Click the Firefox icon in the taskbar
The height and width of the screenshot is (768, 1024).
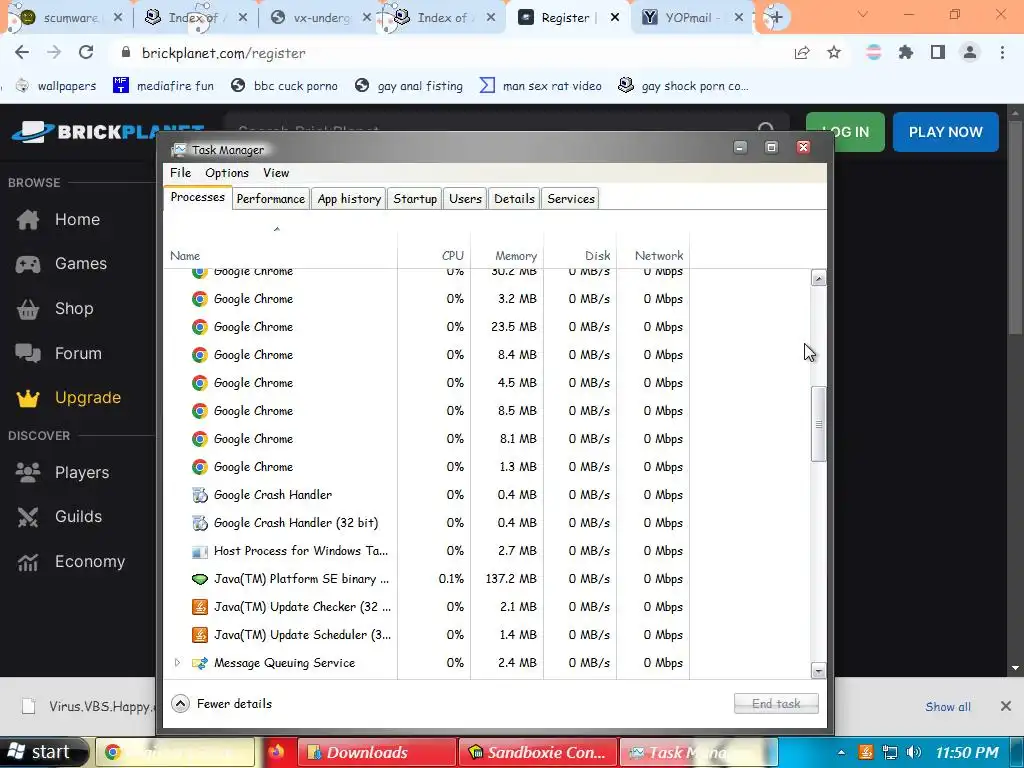[276, 752]
